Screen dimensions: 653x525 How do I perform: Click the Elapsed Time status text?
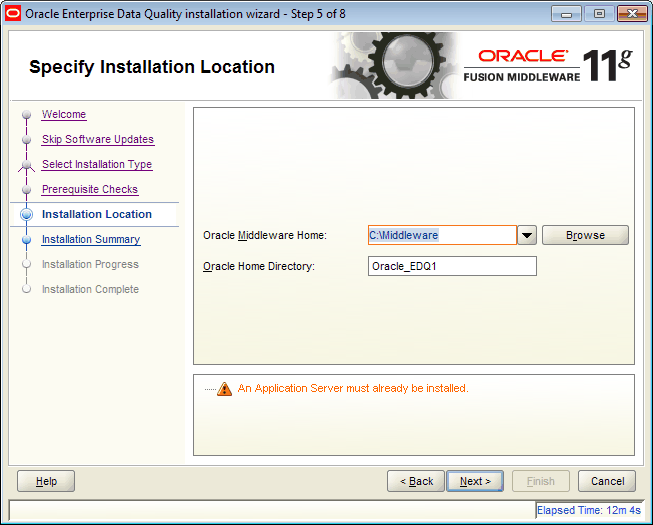588,510
